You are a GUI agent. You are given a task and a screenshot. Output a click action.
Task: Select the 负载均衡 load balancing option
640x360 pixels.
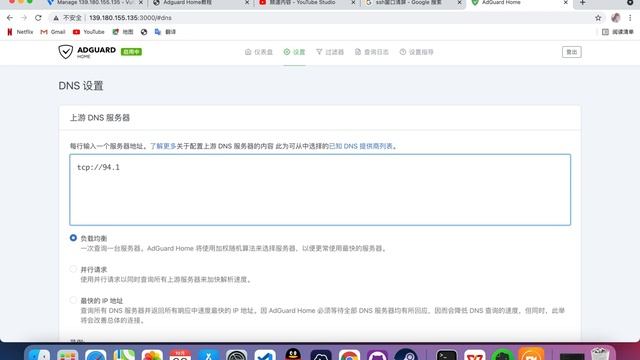tap(73, 238)
